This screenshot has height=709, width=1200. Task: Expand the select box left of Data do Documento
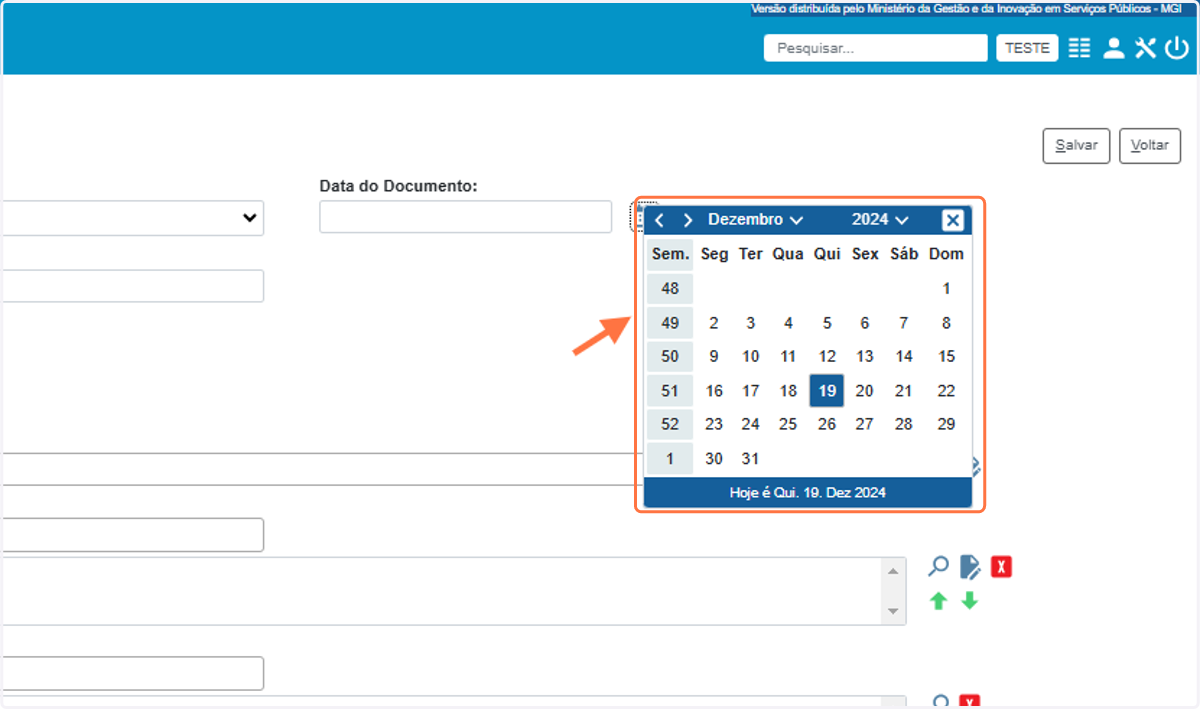[132, 218]
